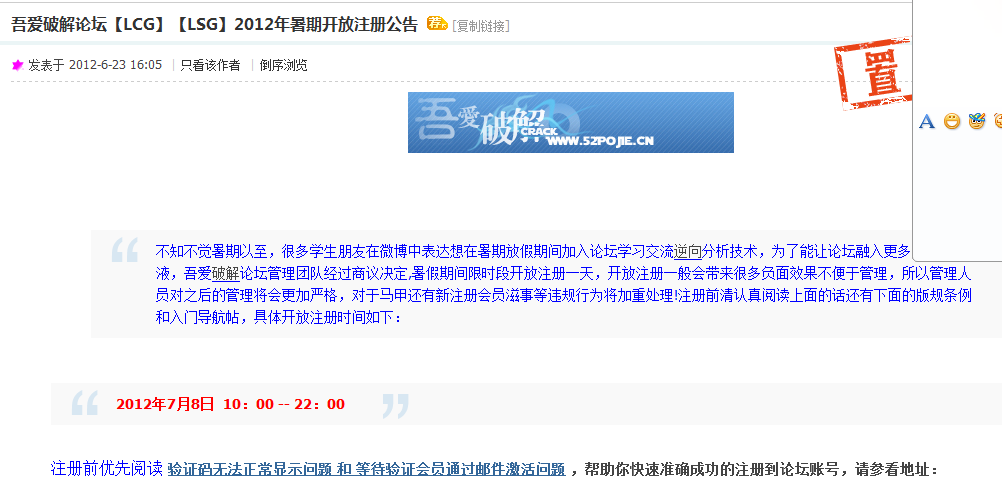1002x485 pixels.
Task: Switch to 倒序浏览 reverse order view
Action: [x=283, y=65]
